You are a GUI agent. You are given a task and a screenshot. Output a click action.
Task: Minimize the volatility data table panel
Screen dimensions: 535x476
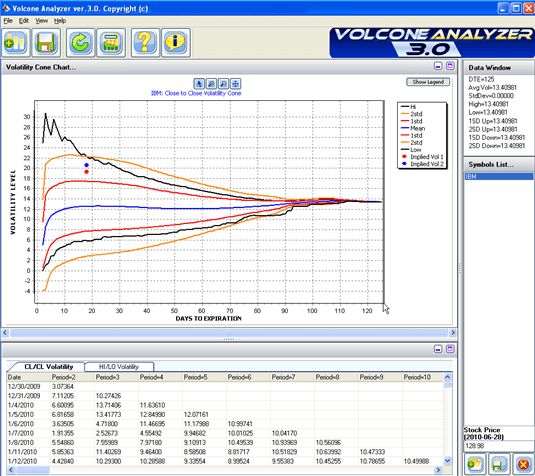pyautogui.click(x=438, y=349)
